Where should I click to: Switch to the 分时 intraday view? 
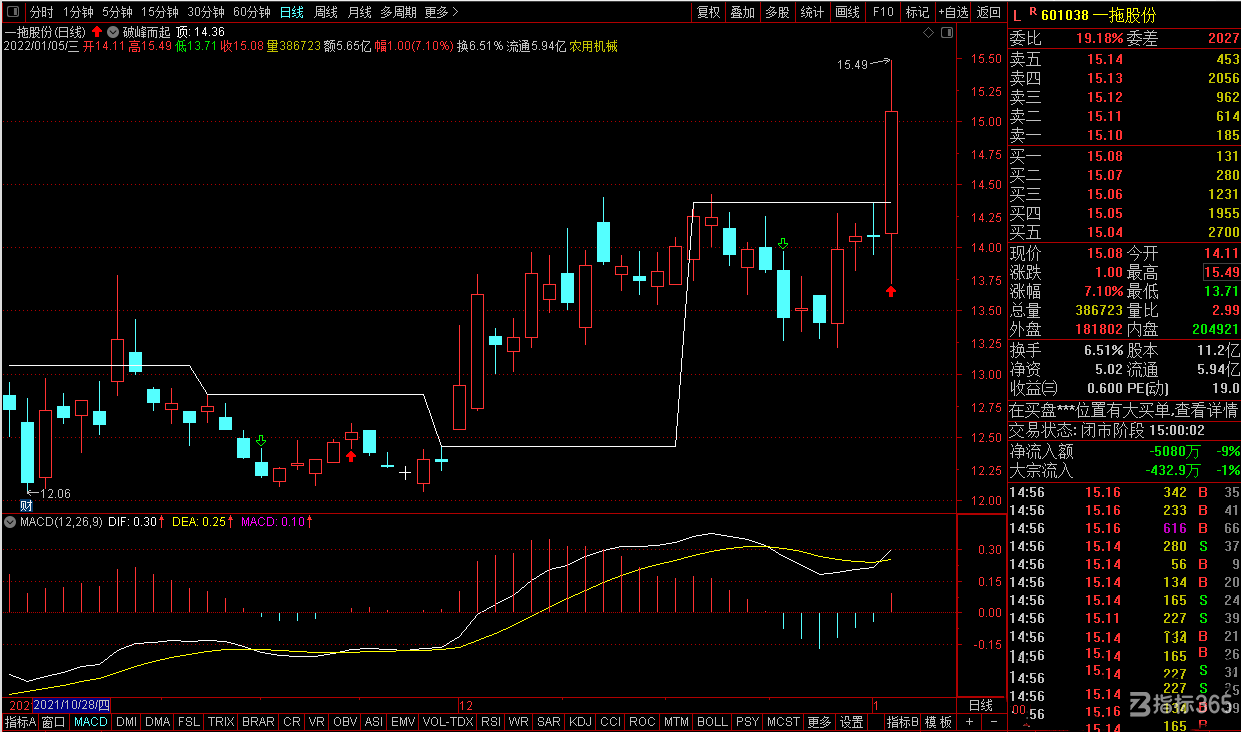pos(41,12)
